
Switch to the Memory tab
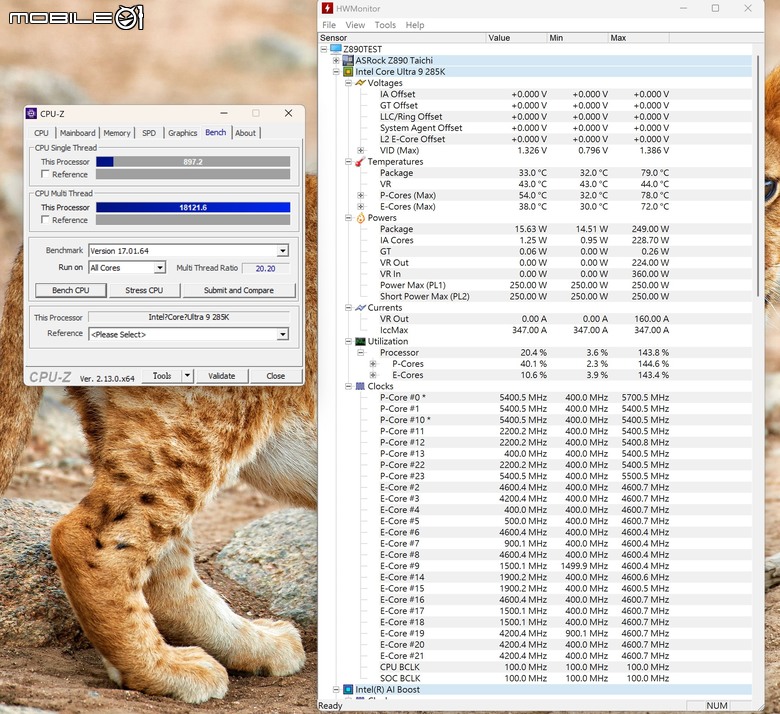click(117, 133)
